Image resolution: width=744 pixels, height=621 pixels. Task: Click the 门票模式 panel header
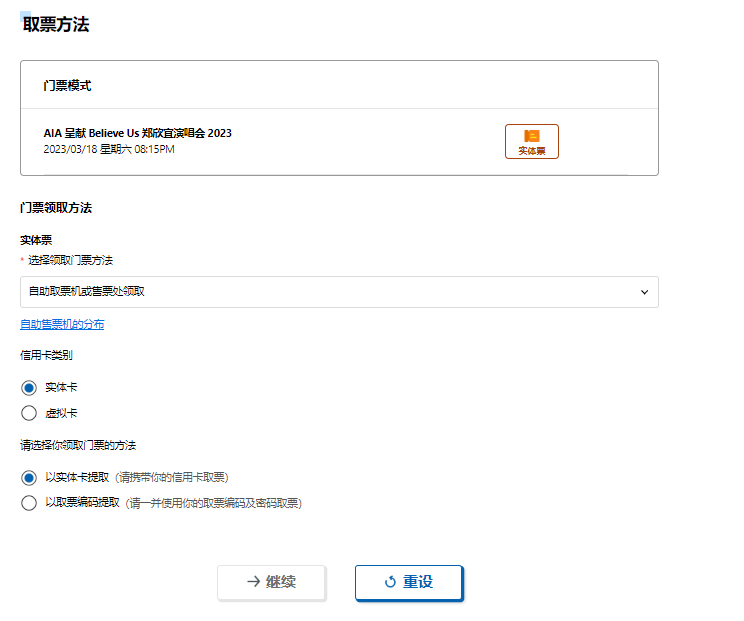(67, 86)
